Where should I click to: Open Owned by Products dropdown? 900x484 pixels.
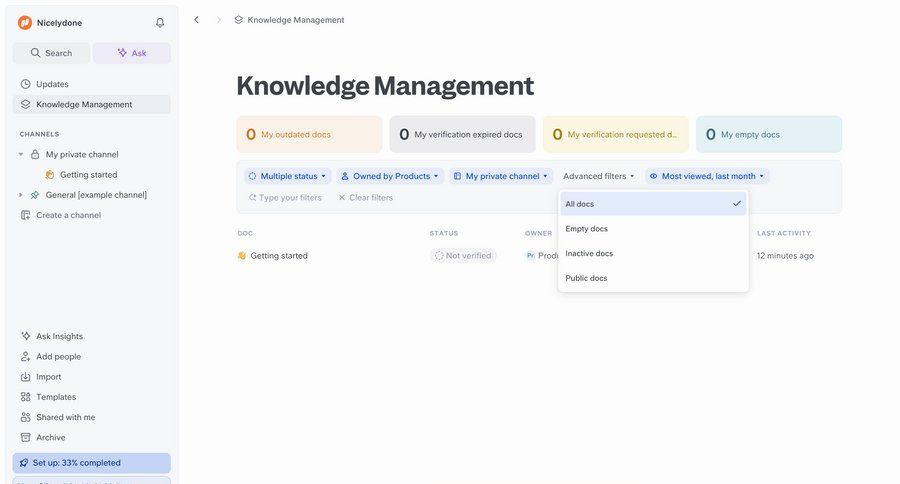coord(390,176)
